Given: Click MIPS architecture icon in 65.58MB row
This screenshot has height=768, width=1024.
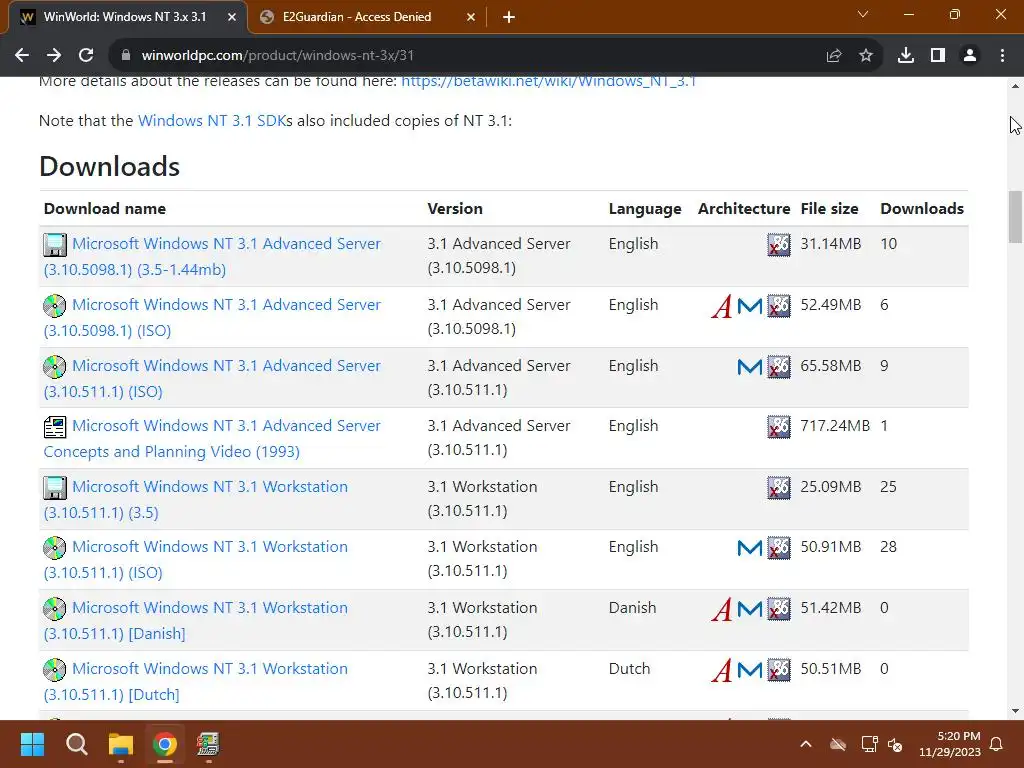Looking at the screenshot, I should coord(750,366).
